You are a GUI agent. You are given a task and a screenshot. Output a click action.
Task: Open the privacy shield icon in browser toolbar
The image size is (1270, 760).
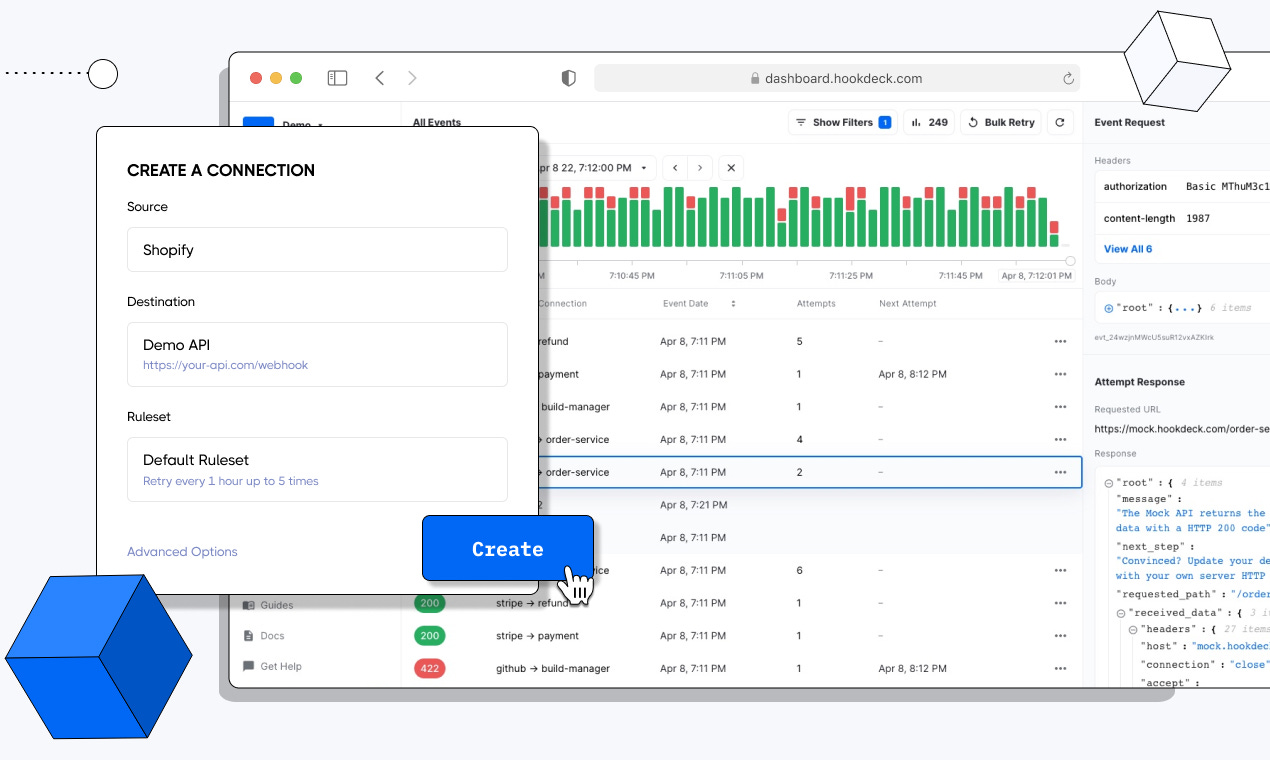568,78
